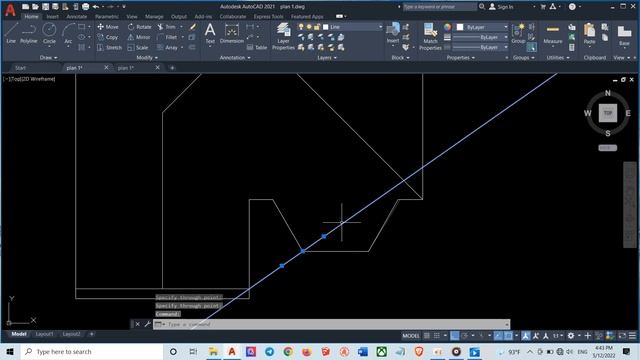Switch to the Start file tab
Screen dimensions: 640x360
pos(20,68)
